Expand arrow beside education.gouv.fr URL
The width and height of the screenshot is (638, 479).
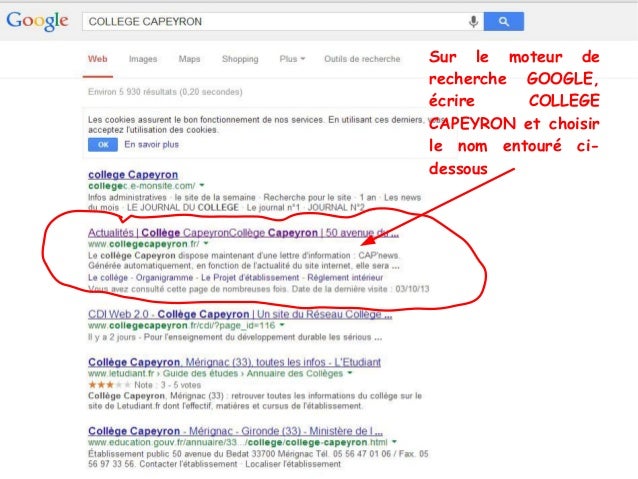pyautogui.click(x=394, y=442)
